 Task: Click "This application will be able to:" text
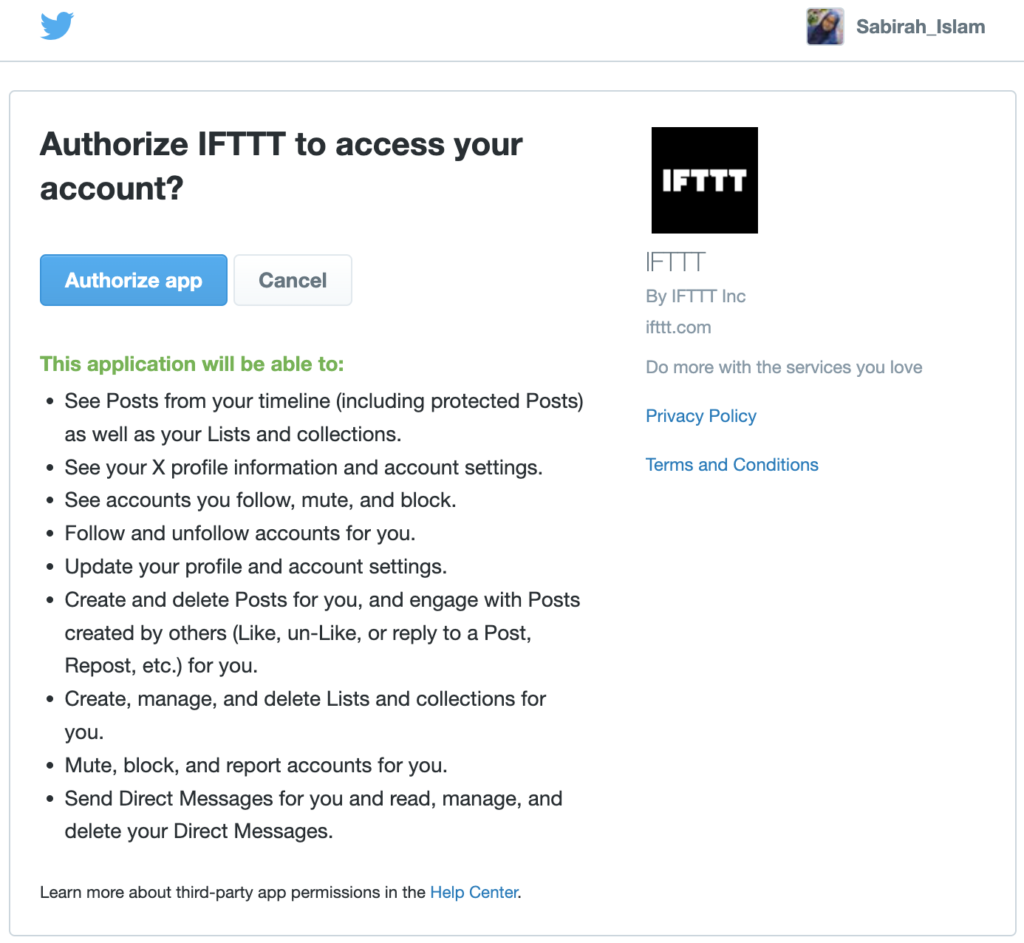pyautogui.click(x=191, y=364)
